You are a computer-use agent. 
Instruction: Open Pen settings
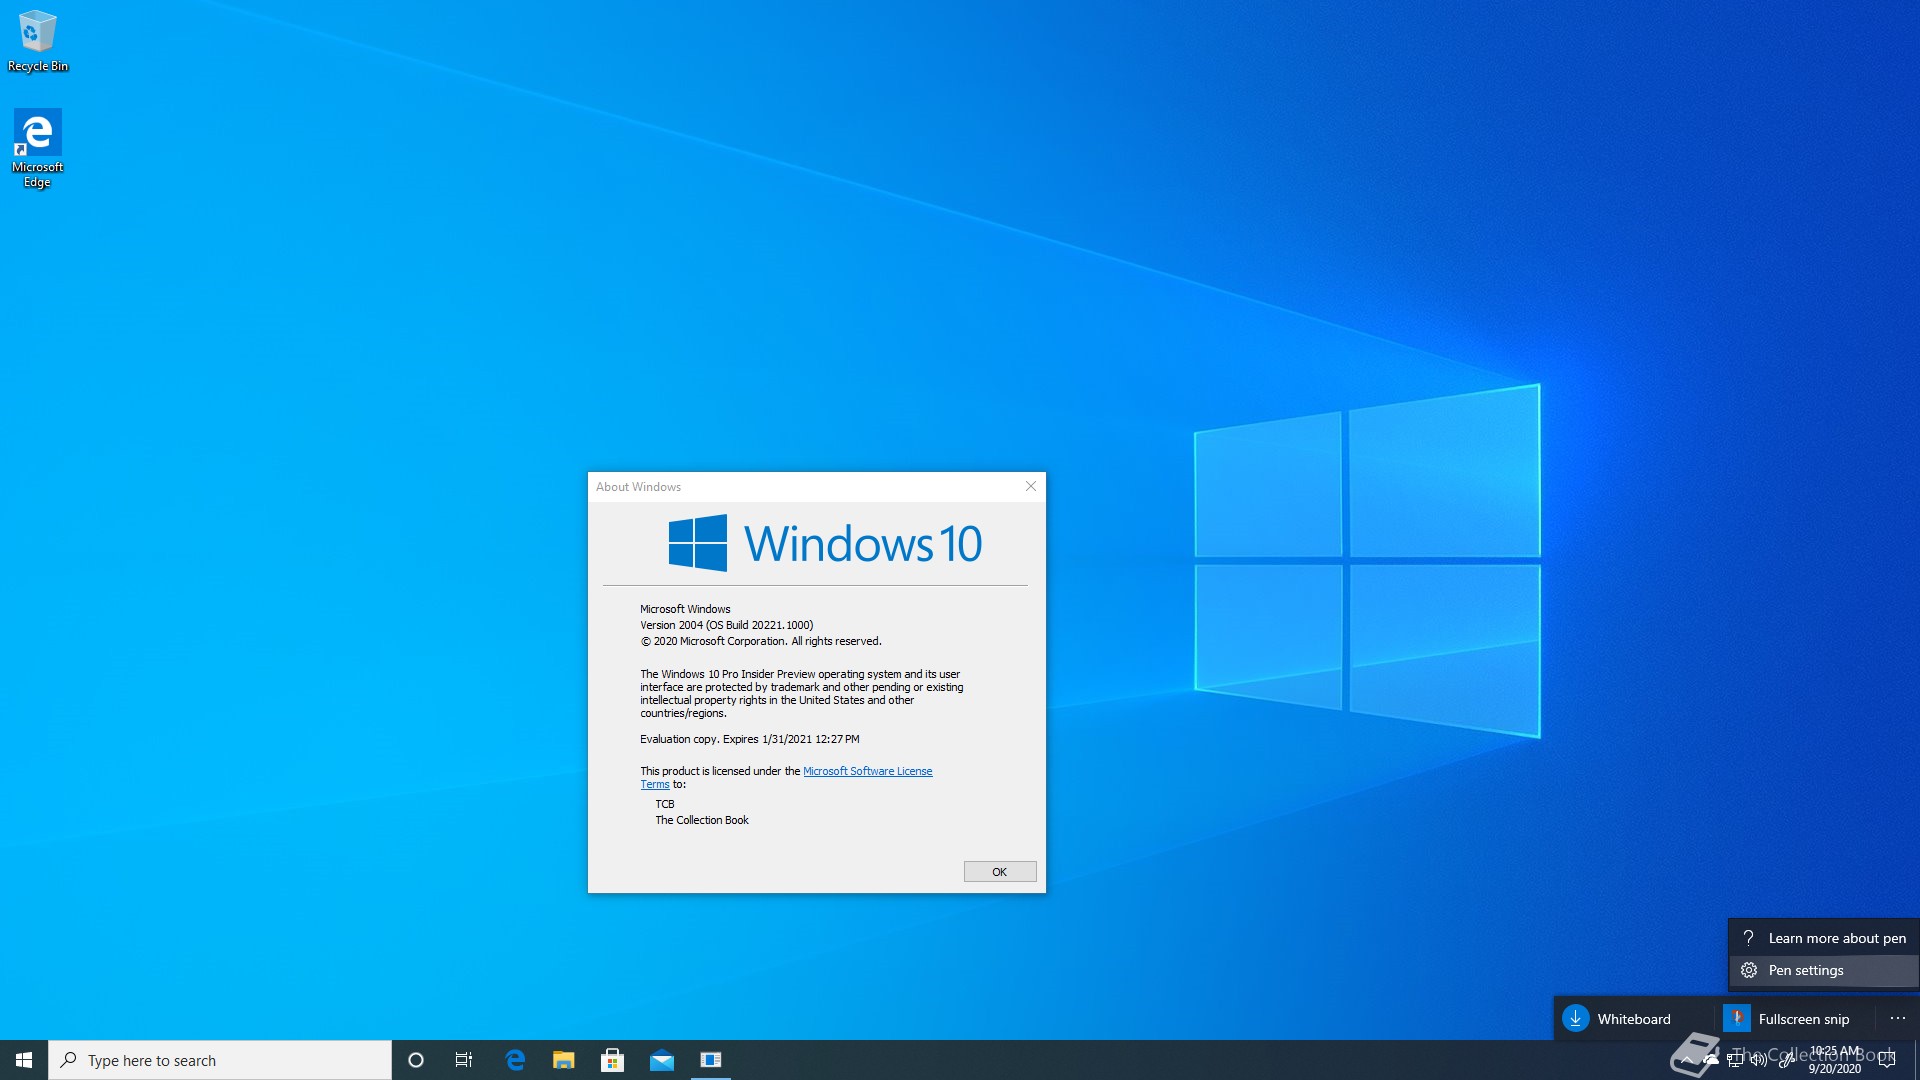click(x=1824, y=970)
